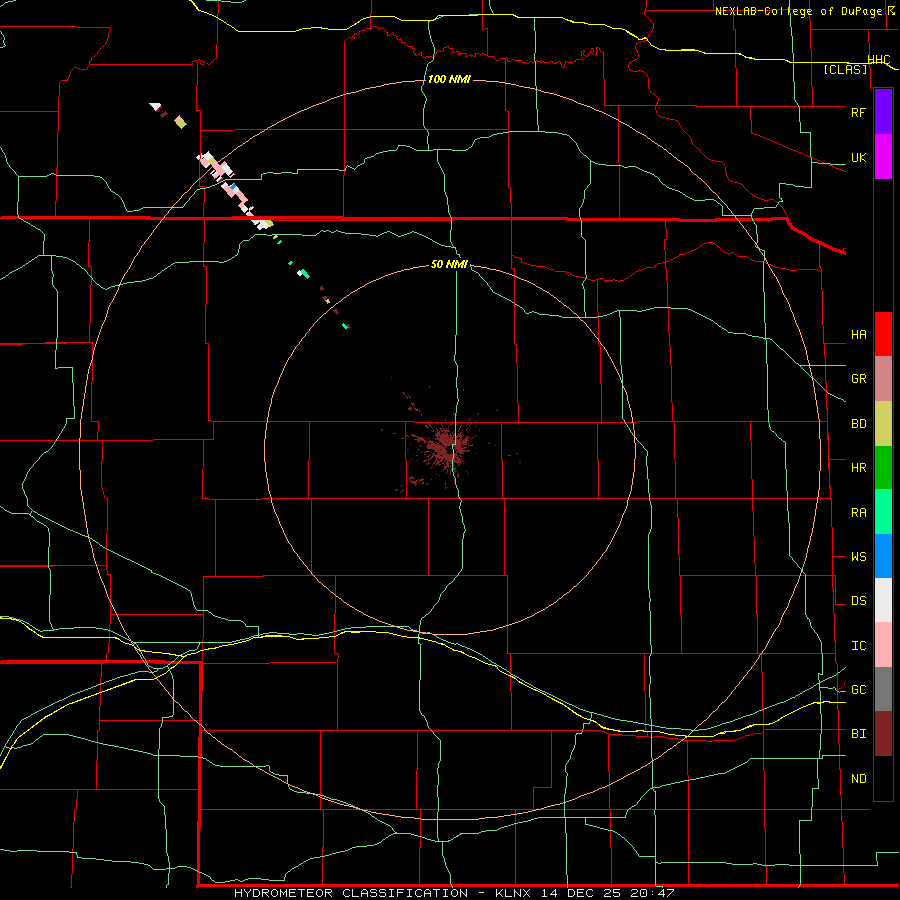Select the GC gray legend swatch
900x900 pixels.
883,689
